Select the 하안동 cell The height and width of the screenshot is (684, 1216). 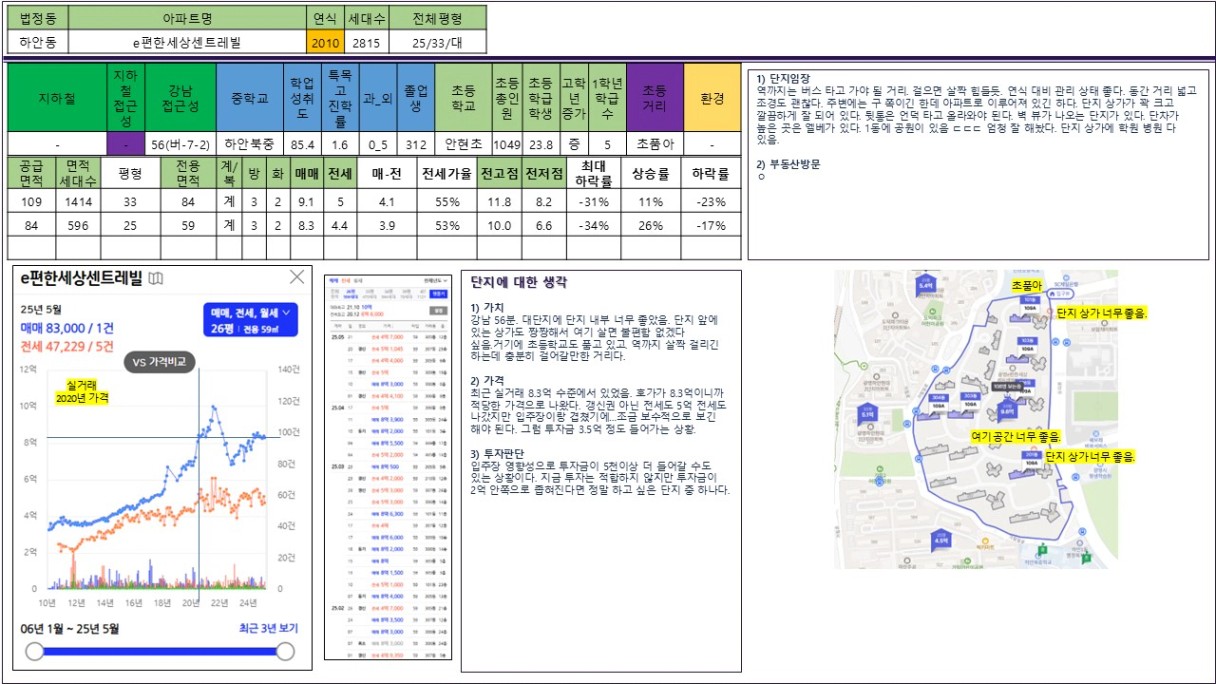(36, 43)
